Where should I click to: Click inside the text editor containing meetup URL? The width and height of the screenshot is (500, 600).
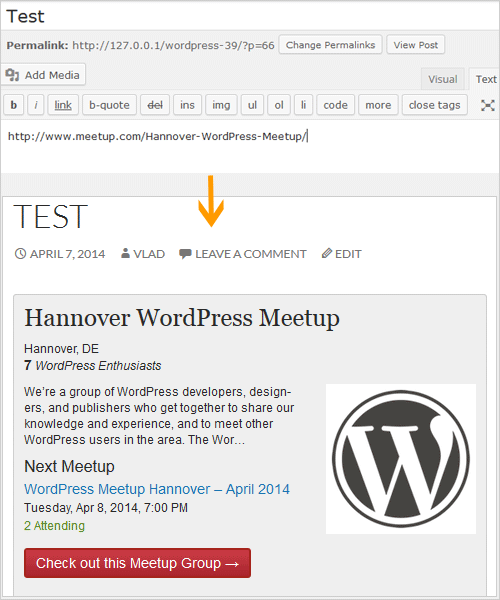click(x=250, y=146)
